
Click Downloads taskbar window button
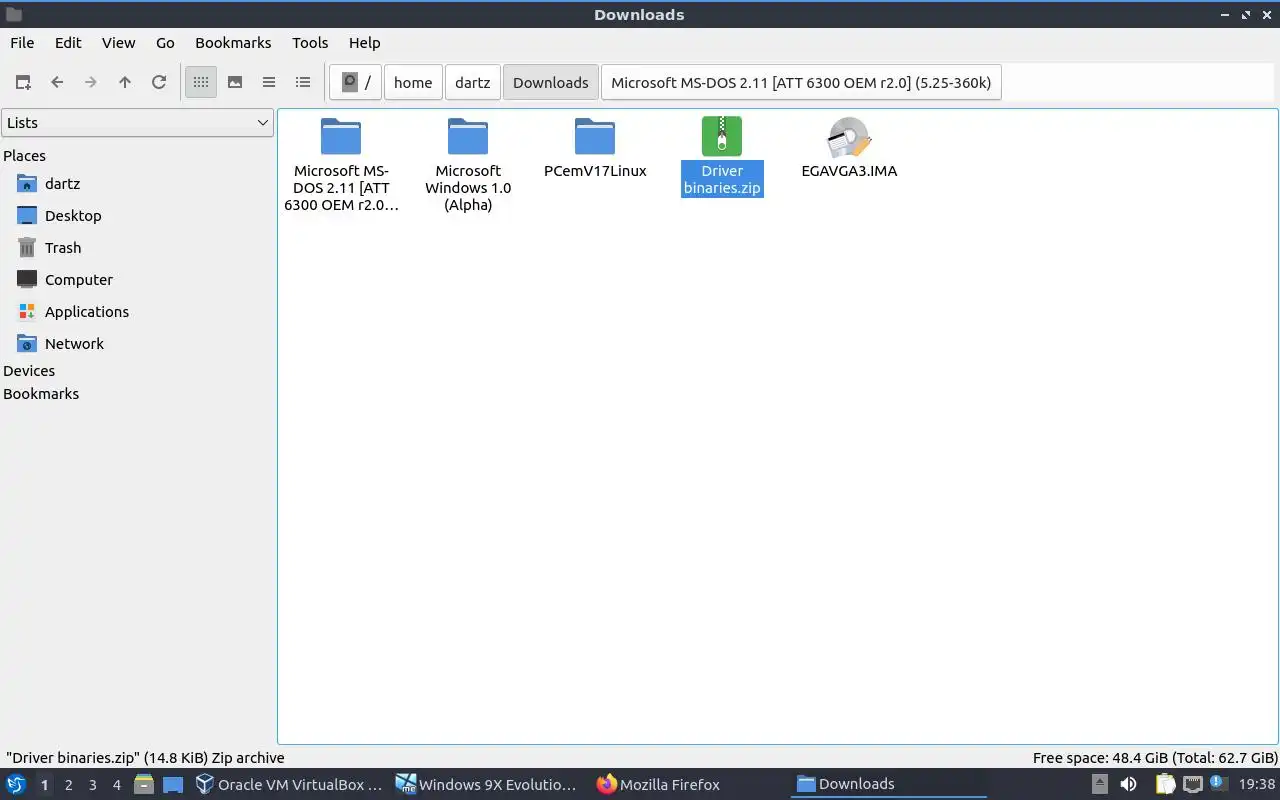pyautogui.click(x=890, y=785)
